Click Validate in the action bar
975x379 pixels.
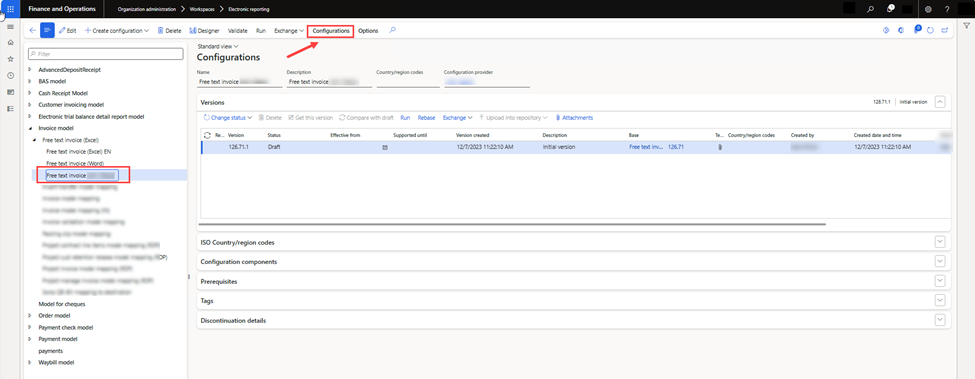coord(238,30)
